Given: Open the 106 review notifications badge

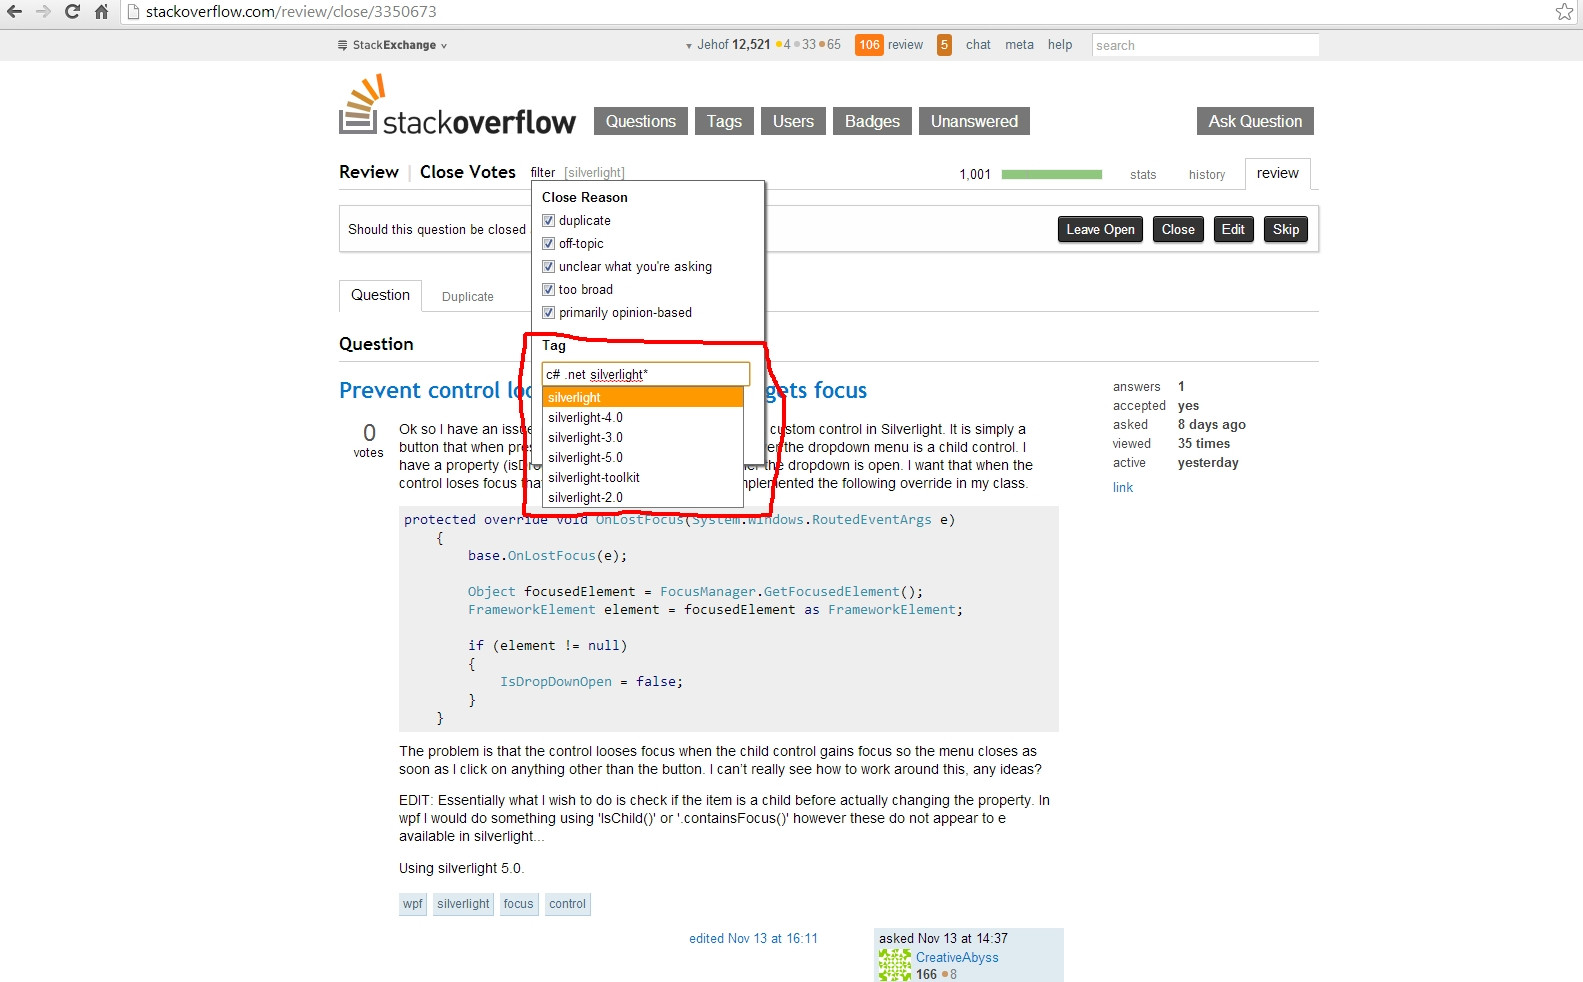Looking at the screenshot, I should point(869,45).
